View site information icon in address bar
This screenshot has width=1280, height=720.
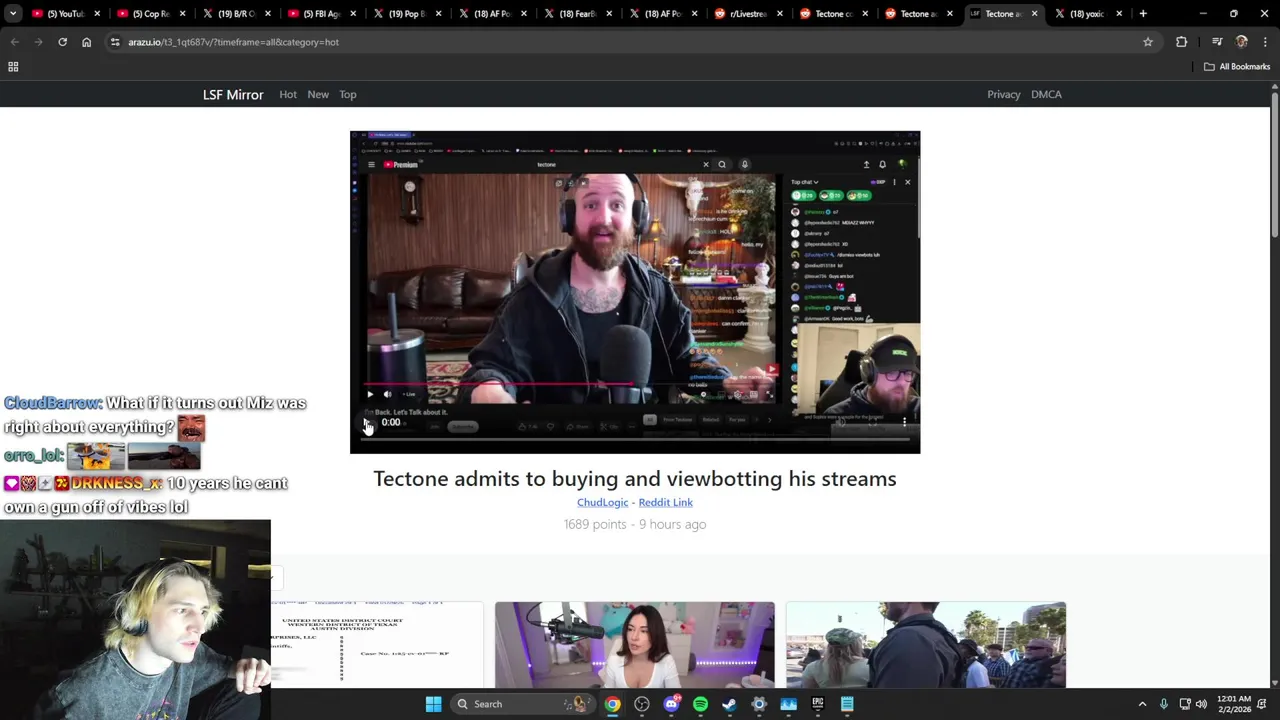click(x=115, y=42)
